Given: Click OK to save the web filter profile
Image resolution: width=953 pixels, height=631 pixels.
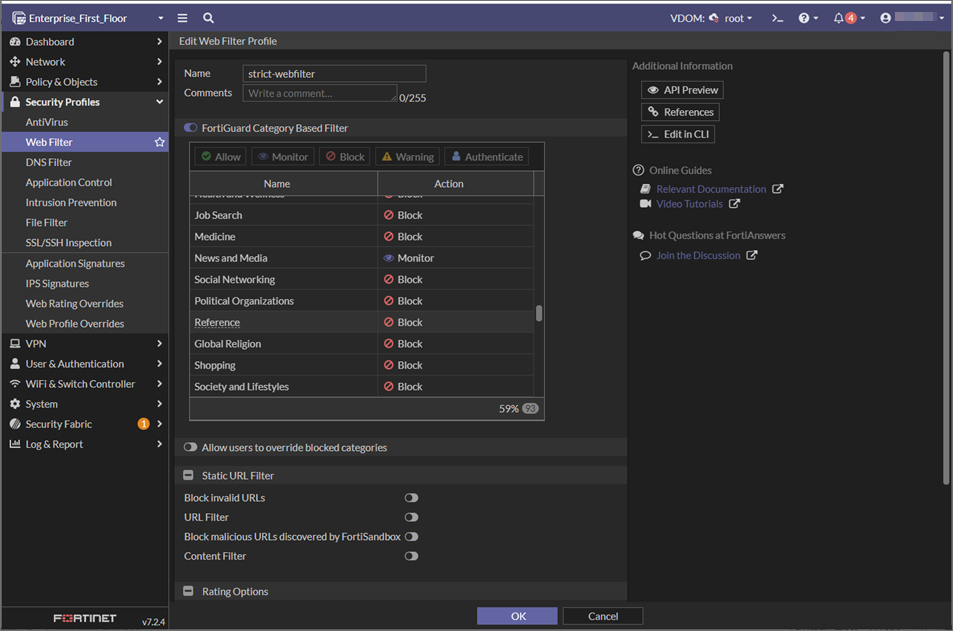Looking at the screenshot, I should pos(517,615).
